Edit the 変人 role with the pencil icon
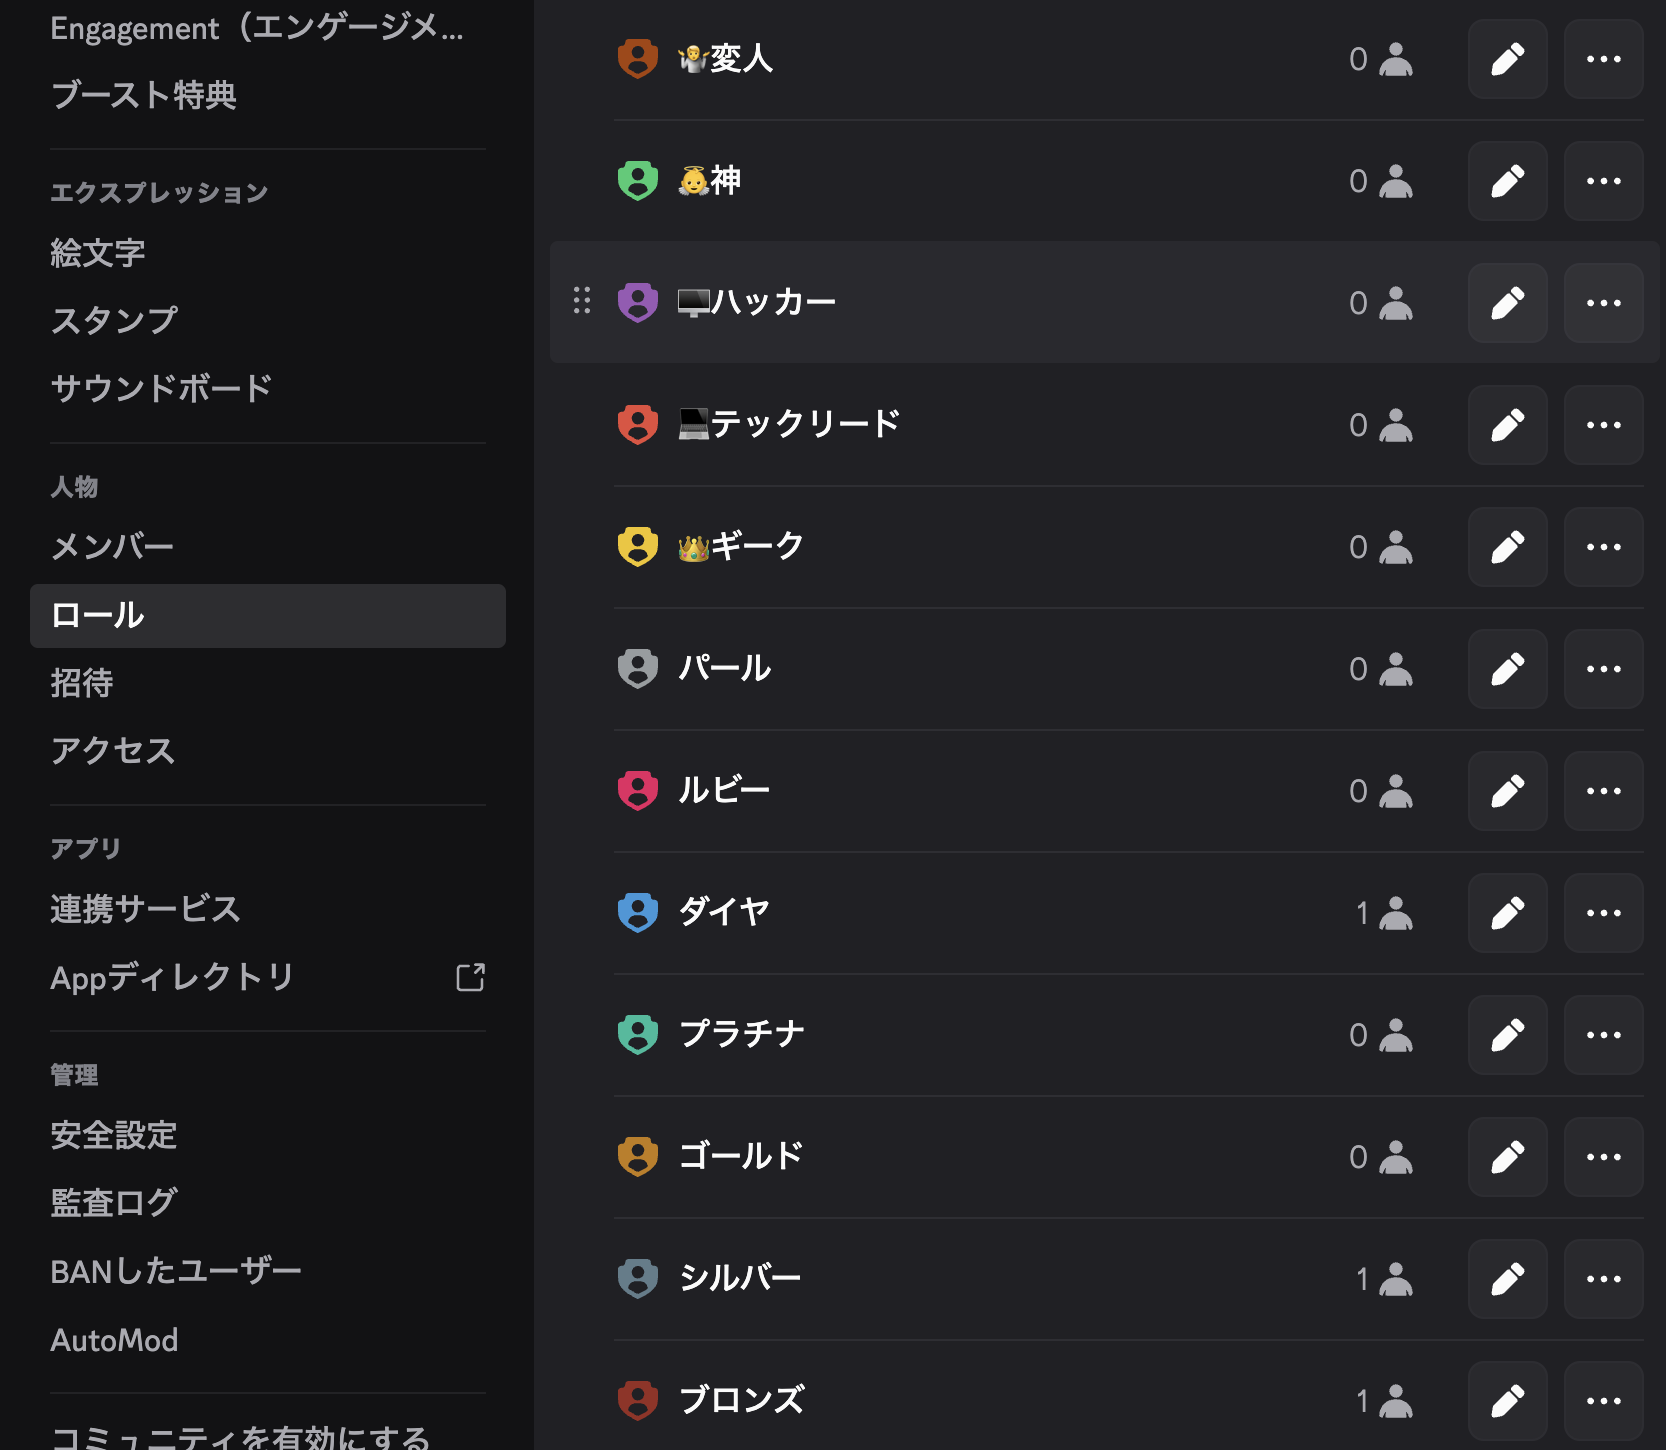This screenshot has width=1666, height=1450. (x=1507, y=59)
